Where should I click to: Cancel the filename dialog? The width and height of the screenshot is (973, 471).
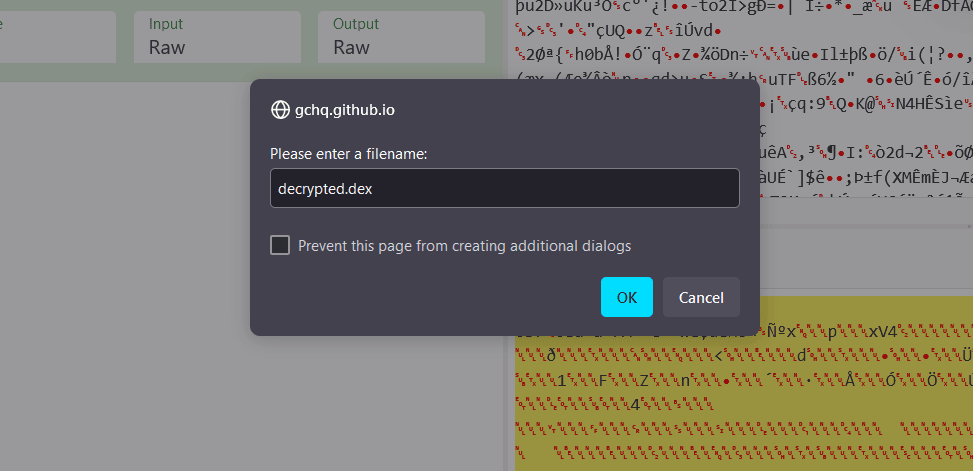[701, 297]
